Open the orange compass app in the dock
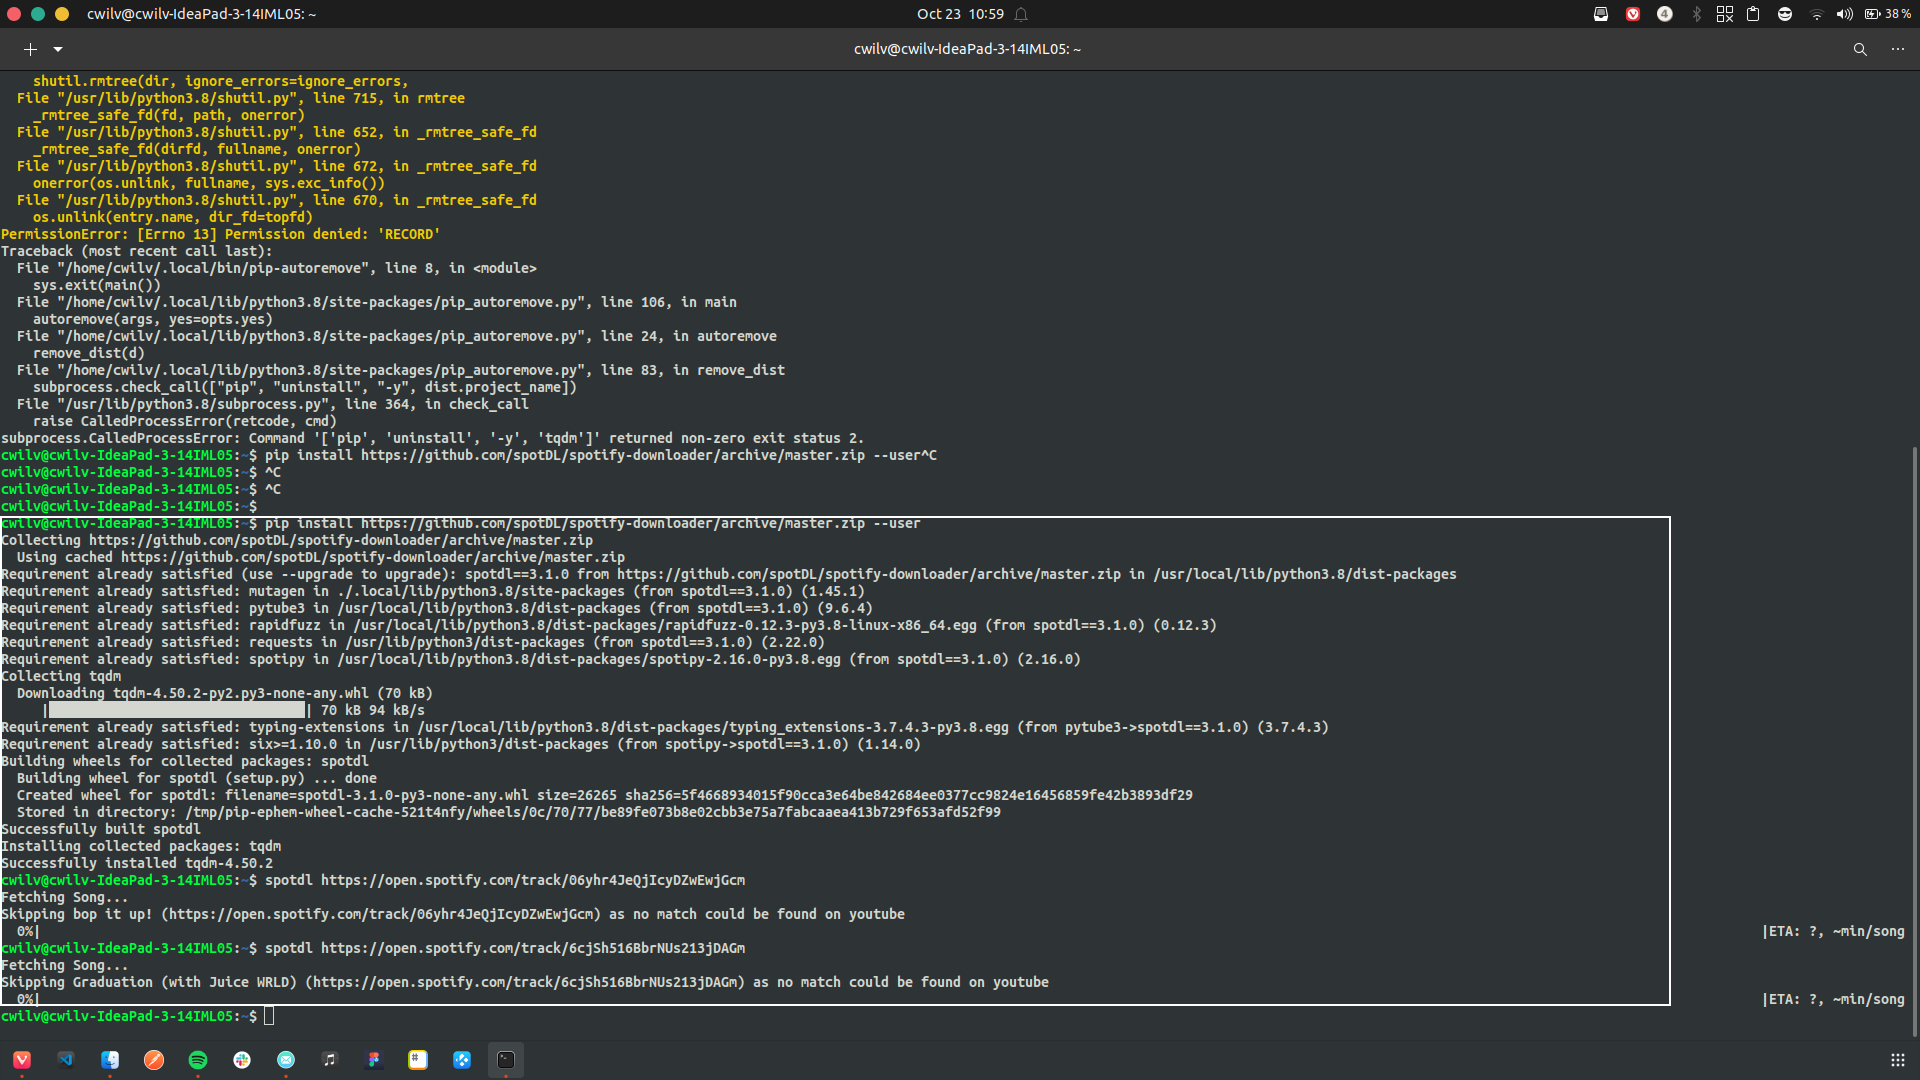The width and height of the screenshot is (1920, 1080). (154, 1060)
